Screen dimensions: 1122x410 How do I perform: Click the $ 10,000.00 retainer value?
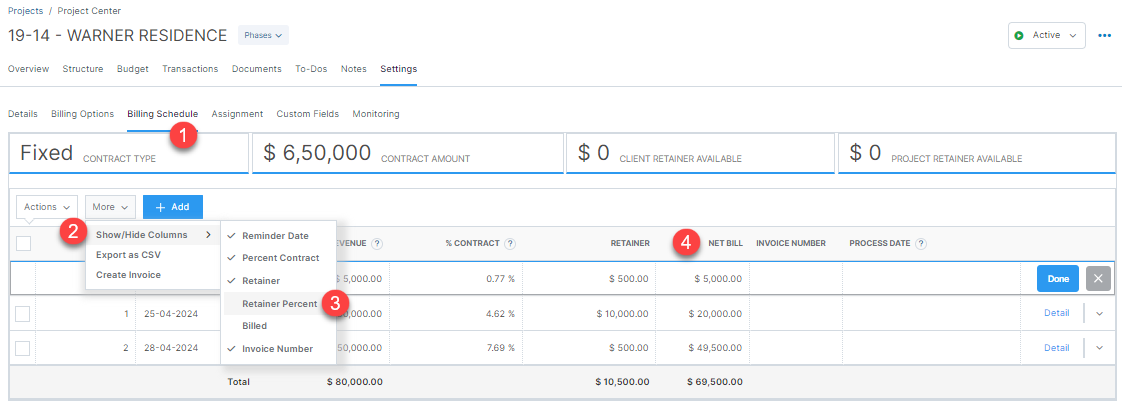(623, 313)
